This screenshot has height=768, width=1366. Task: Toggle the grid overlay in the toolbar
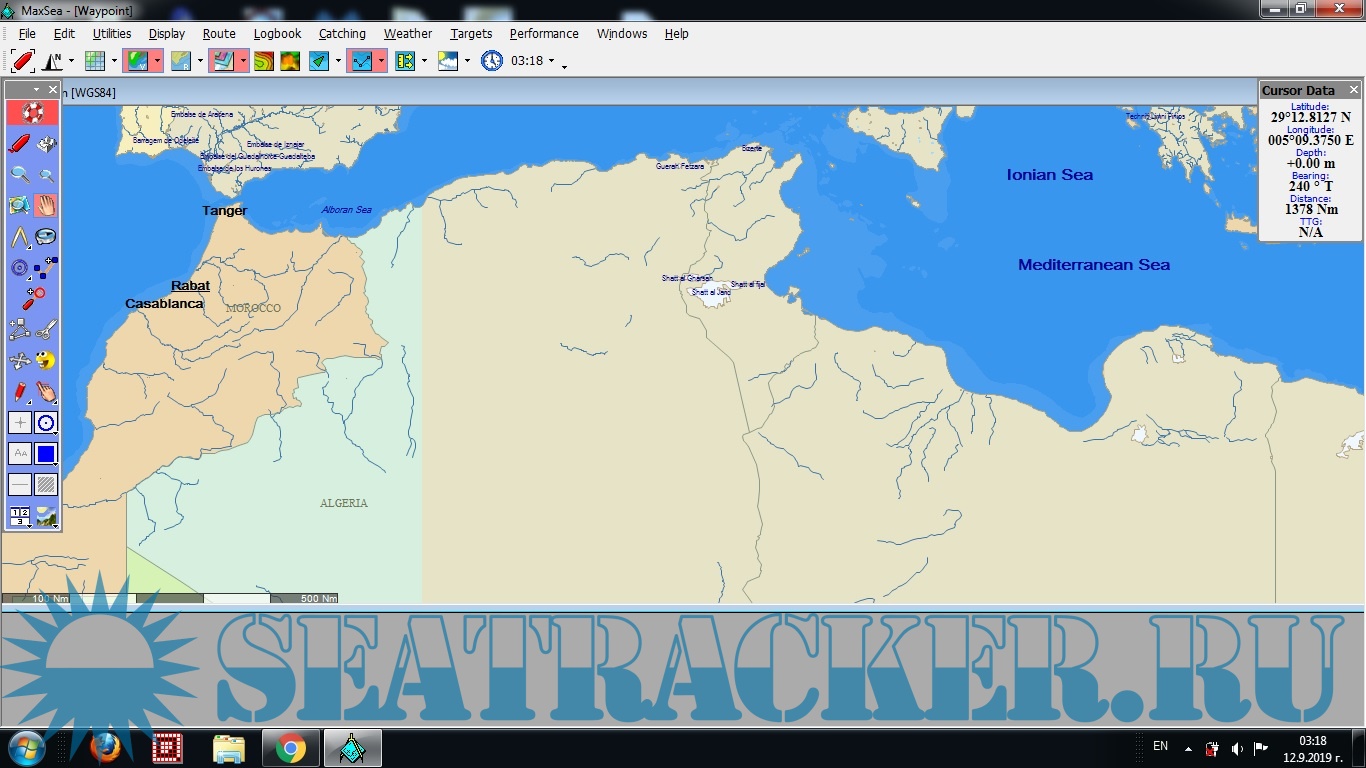tap(95, 61)
